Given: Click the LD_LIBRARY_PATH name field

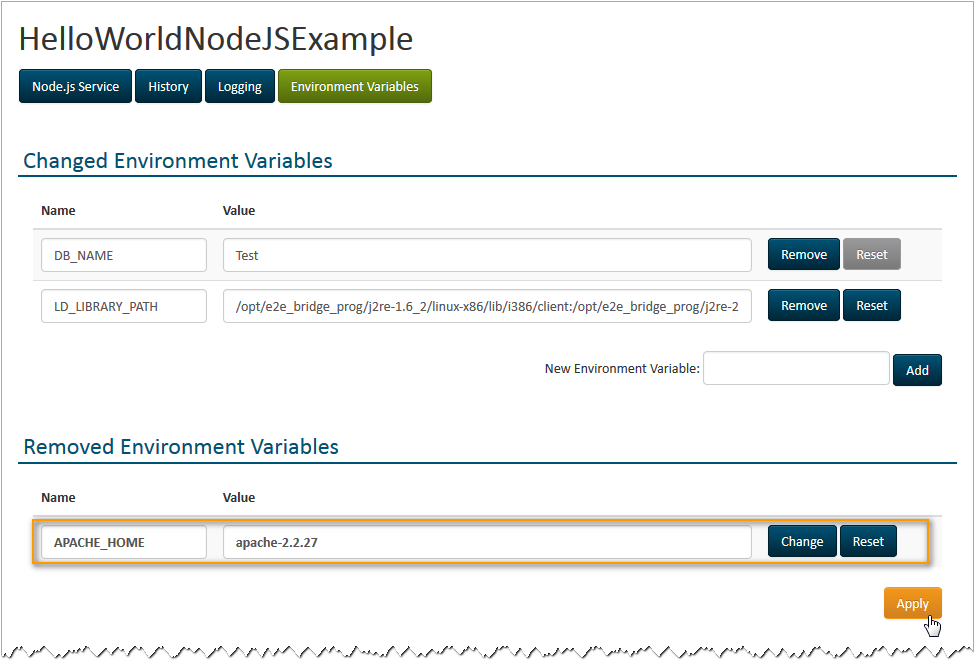Looking at the screenshot, I should [x=124, y=306].
